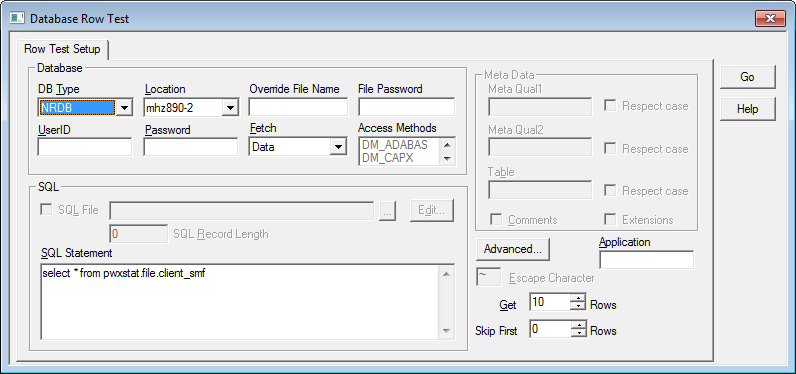Click the Go button
Viewport: 796px width, 374px height.
(747, 77)
